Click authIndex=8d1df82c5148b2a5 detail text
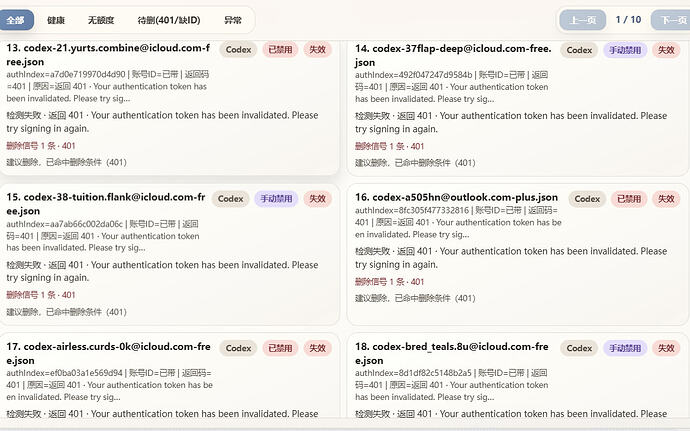The width and height of the screenshot is (690, 431). coord(452,385)
